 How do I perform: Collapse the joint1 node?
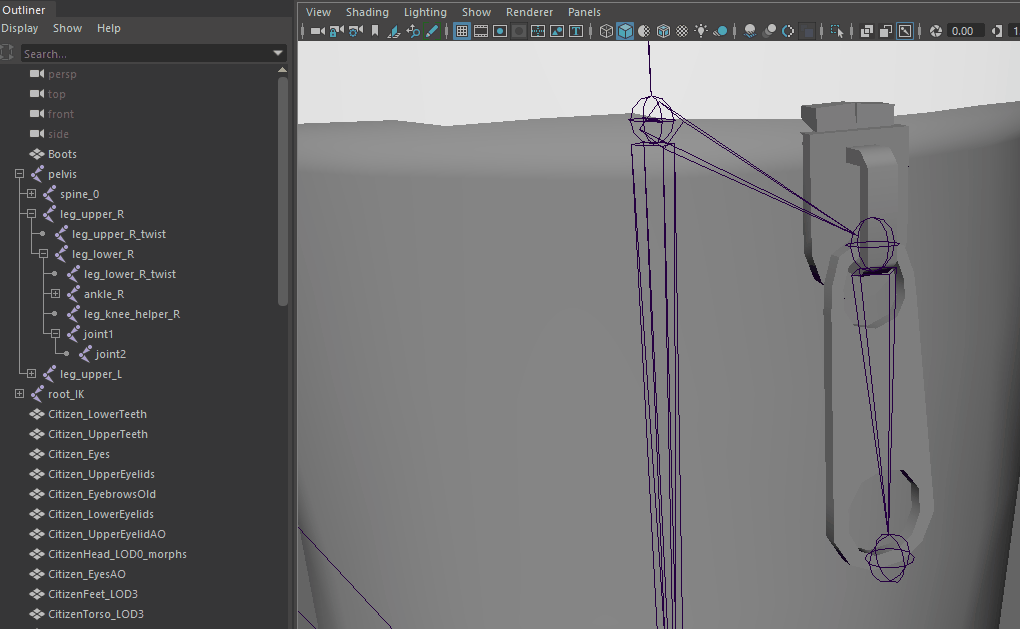click(55, 334)
